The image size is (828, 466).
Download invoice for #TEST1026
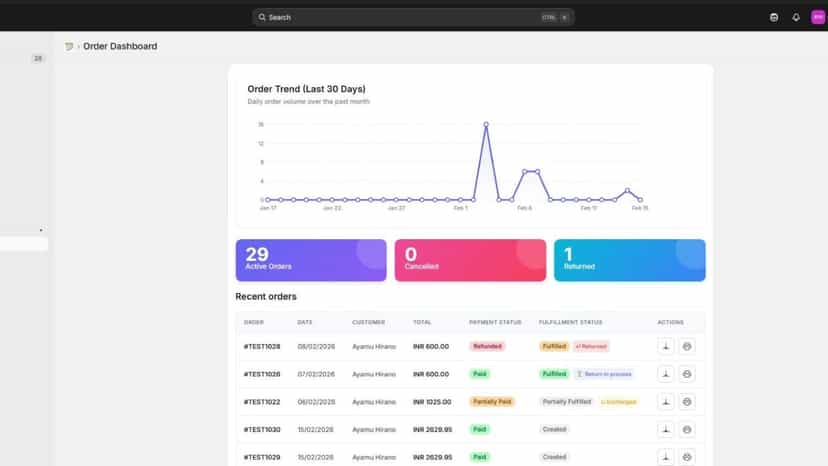tap(665, 374)
